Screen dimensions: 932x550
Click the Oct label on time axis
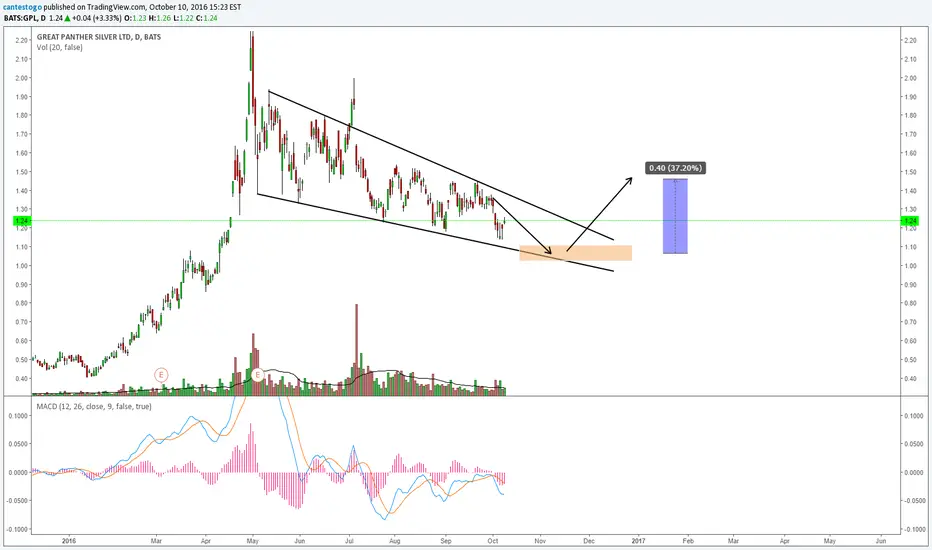493,541
